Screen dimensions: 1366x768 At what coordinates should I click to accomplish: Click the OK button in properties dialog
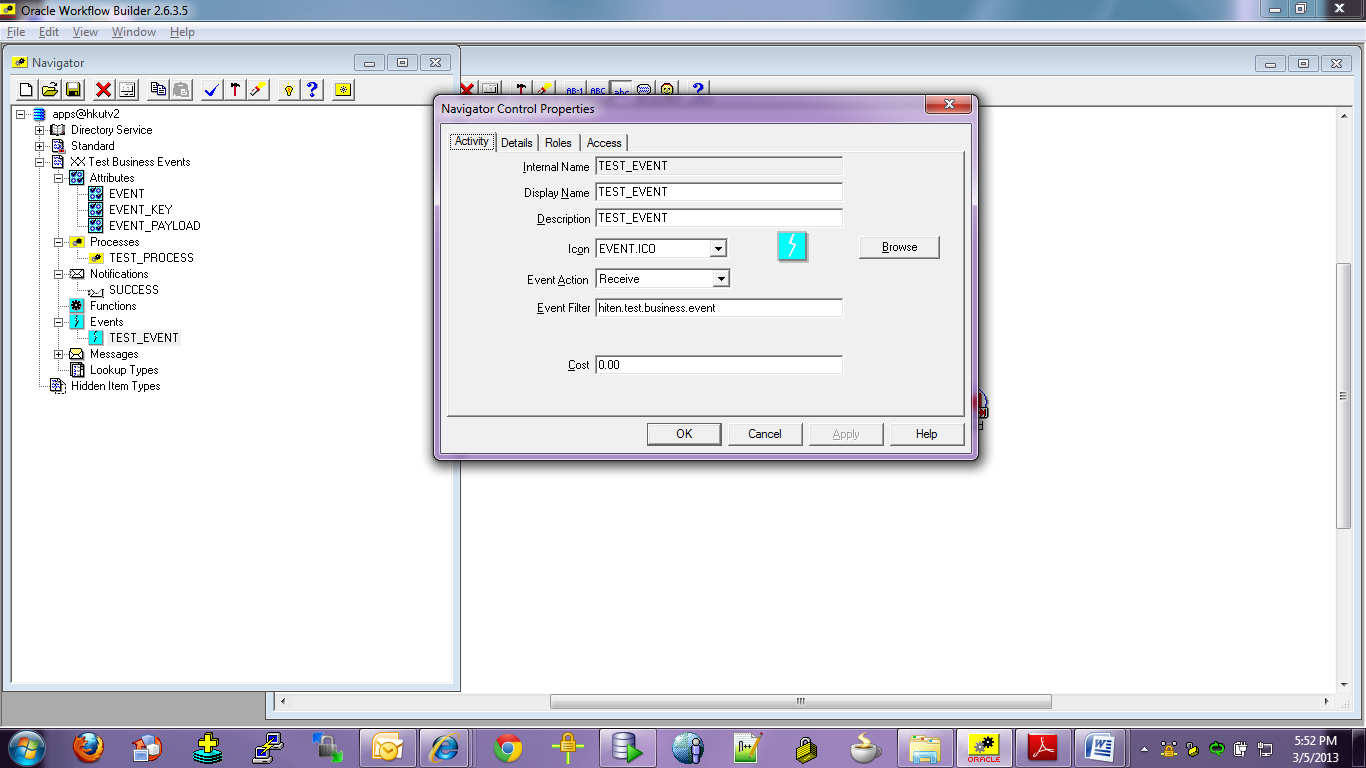point(684,434)
